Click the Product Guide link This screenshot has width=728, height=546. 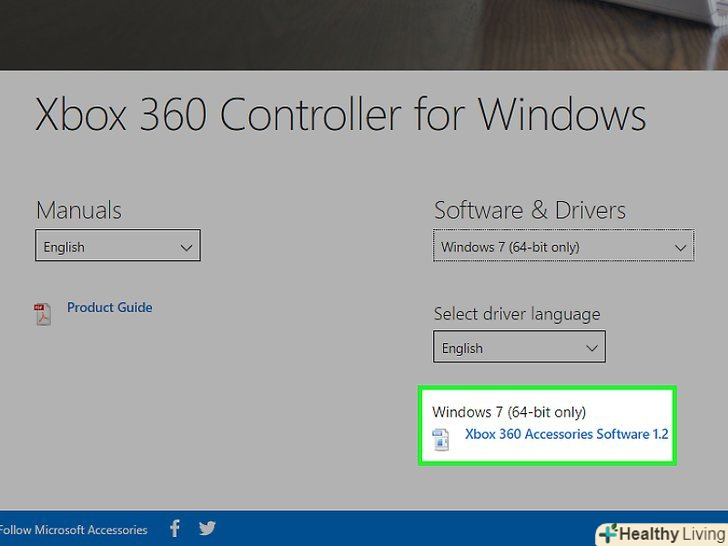[x=110, y=307]
